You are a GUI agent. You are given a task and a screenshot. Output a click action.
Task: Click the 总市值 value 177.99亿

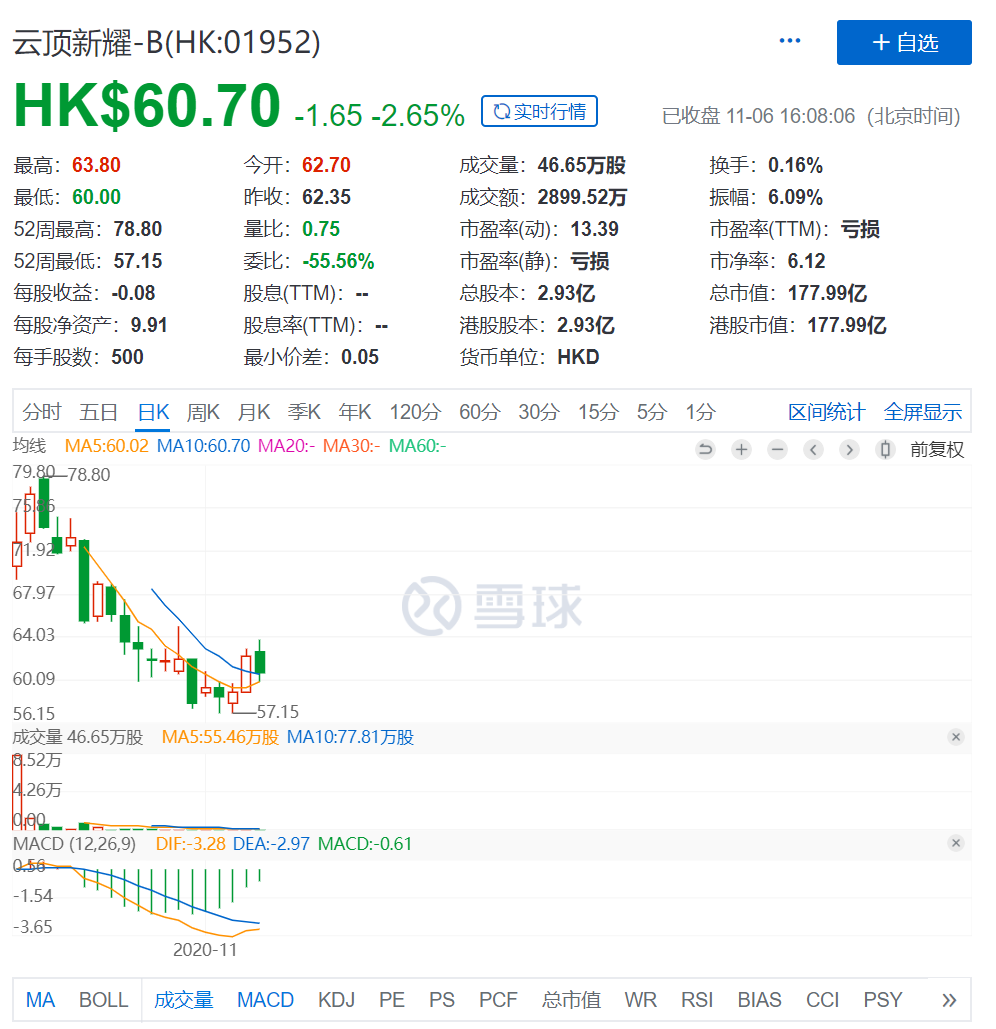827,293
